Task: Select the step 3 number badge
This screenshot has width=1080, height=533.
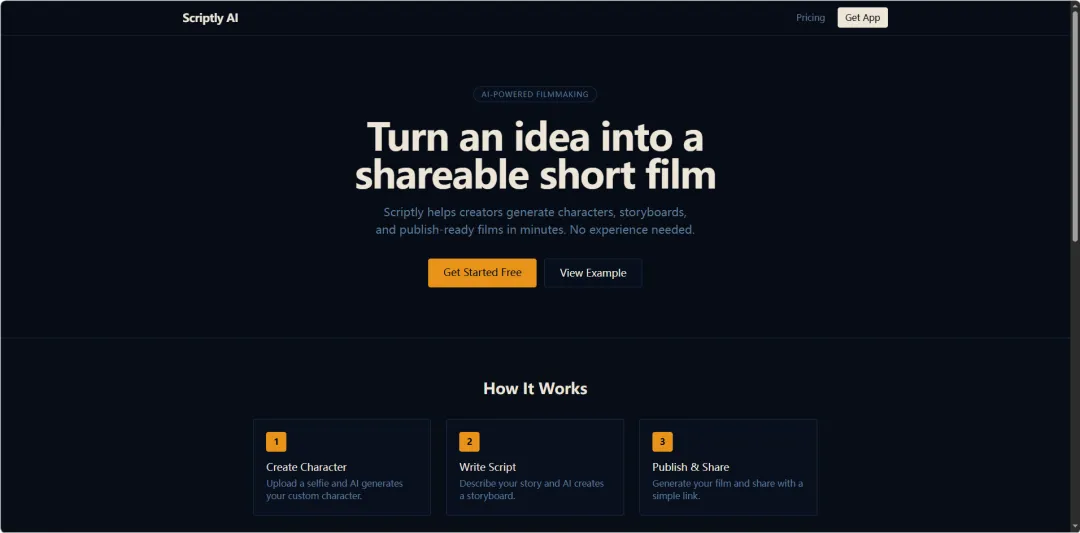Action: pyautogui.click(x=663, y=442)
